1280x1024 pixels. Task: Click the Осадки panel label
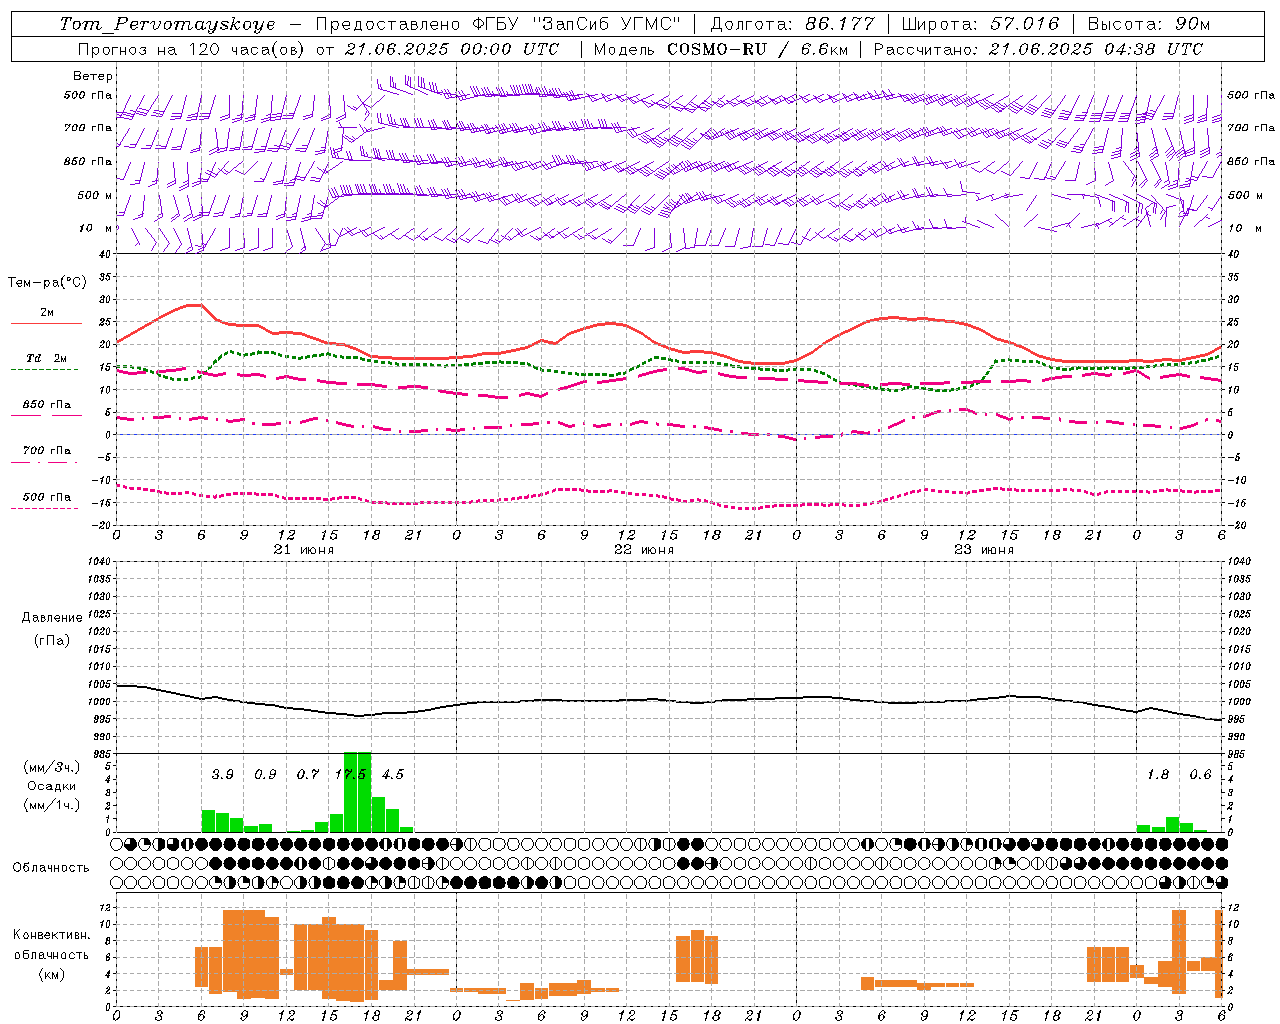(x=52, y=786)
